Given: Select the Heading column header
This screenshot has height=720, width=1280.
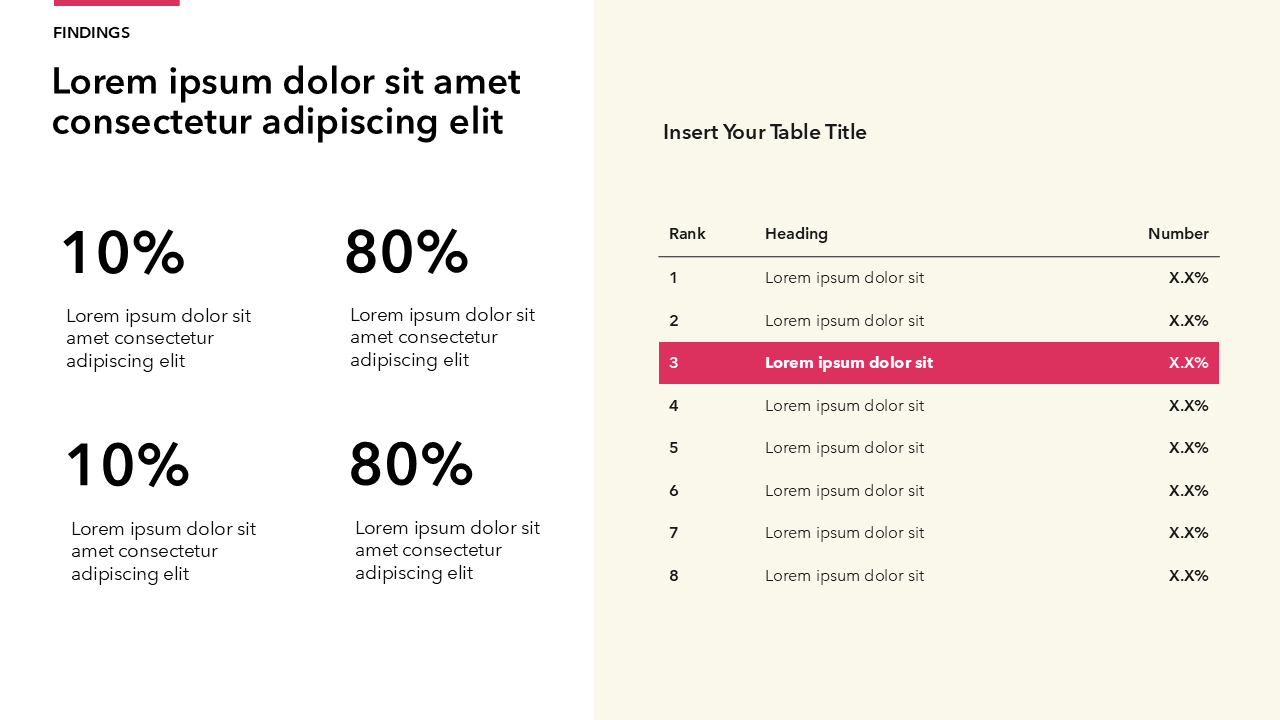Looking at the screenshot, I should 796,234.
